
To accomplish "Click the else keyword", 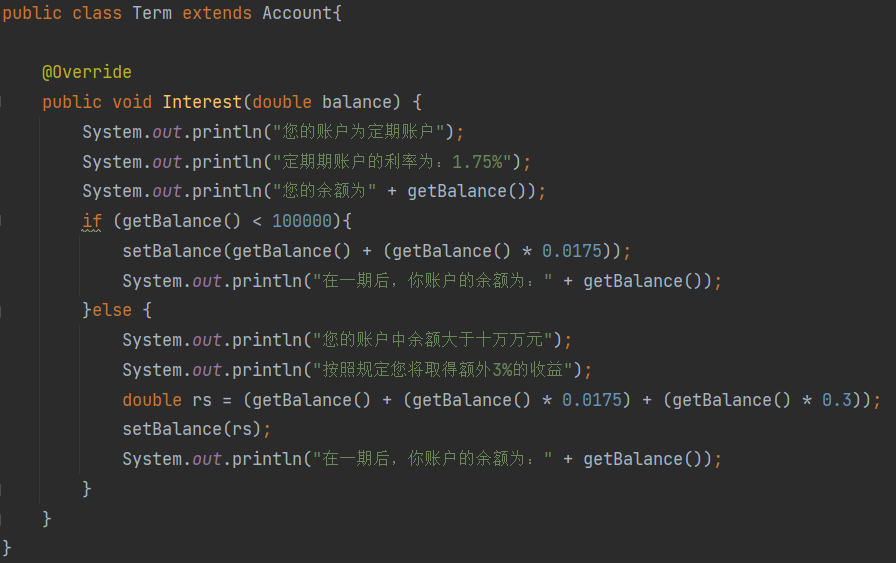I will point(112,310).
